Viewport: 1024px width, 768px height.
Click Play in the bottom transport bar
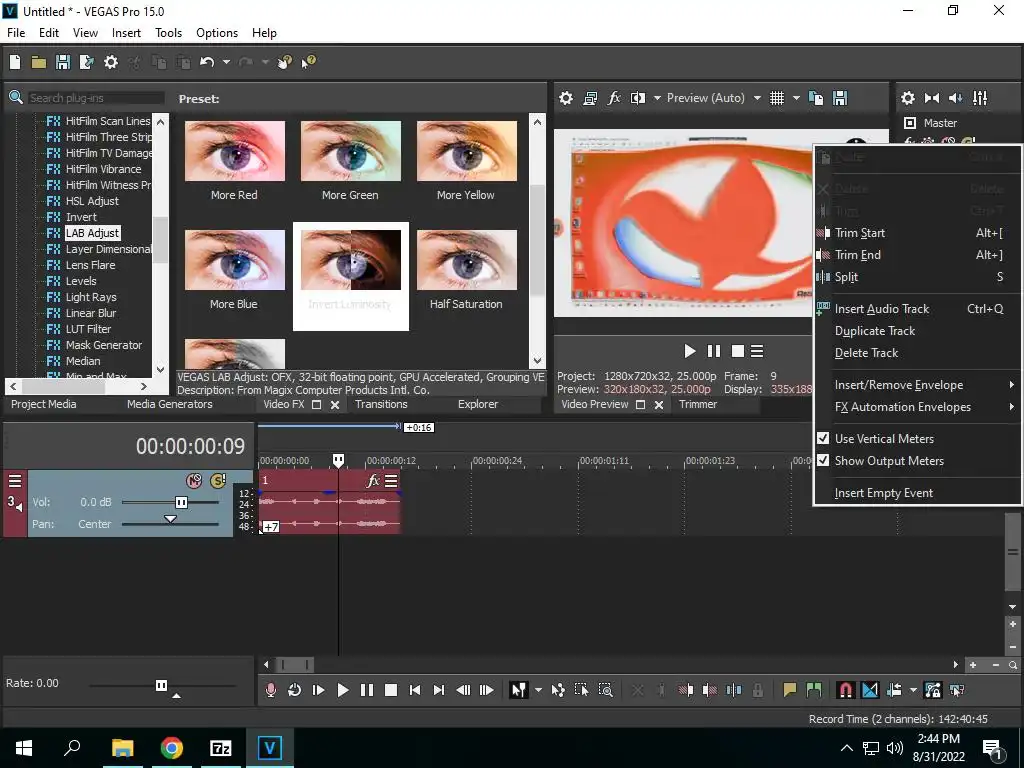click(342, 690)
